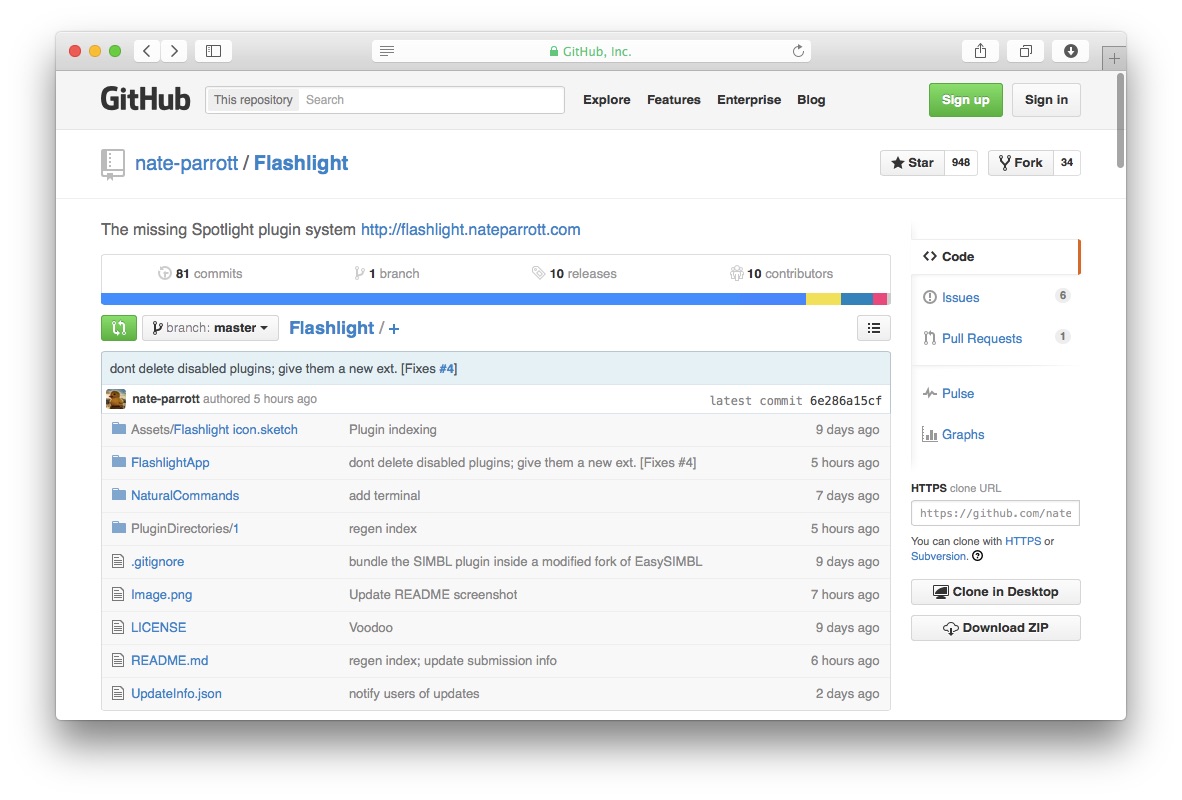The width and height of the screenshot is (1182, 800).
Task: Open the .gitignore file
Action: [158, 561]
